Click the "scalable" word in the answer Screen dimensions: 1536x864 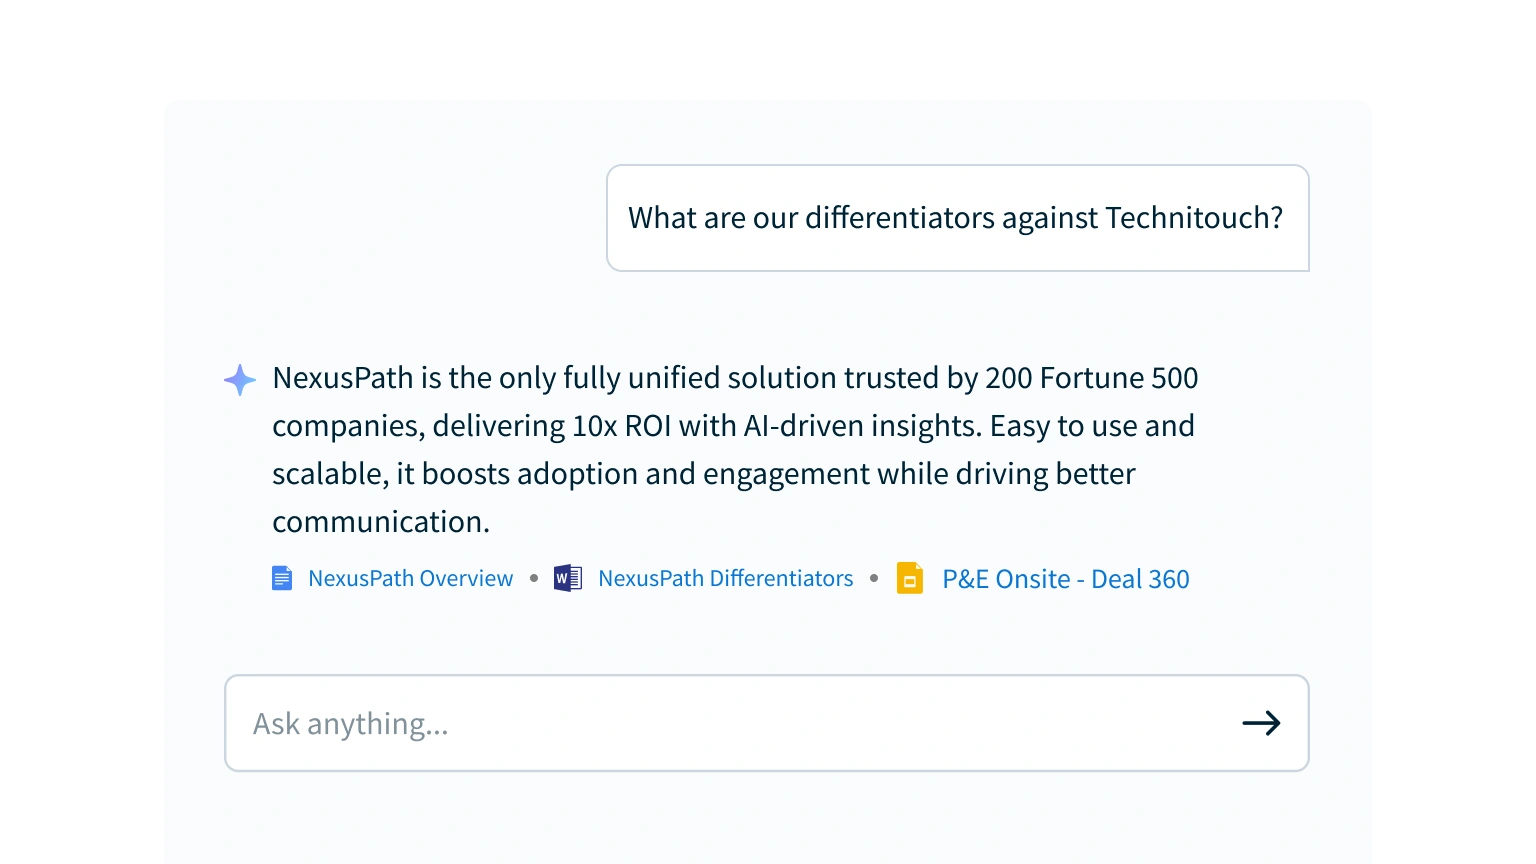point(329,474)
